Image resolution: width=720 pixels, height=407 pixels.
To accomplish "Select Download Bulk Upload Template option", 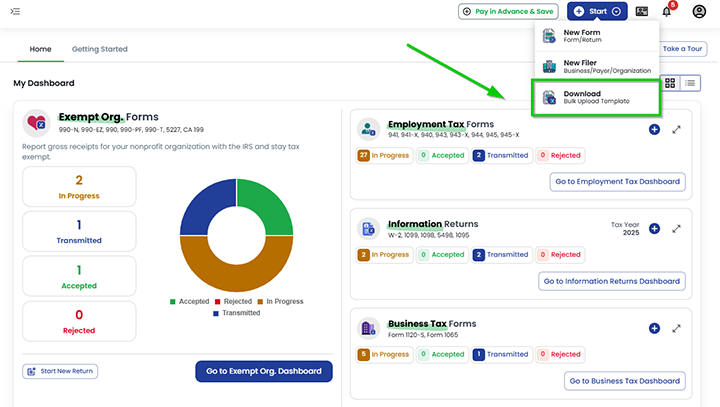I will [x=596, y=97].
